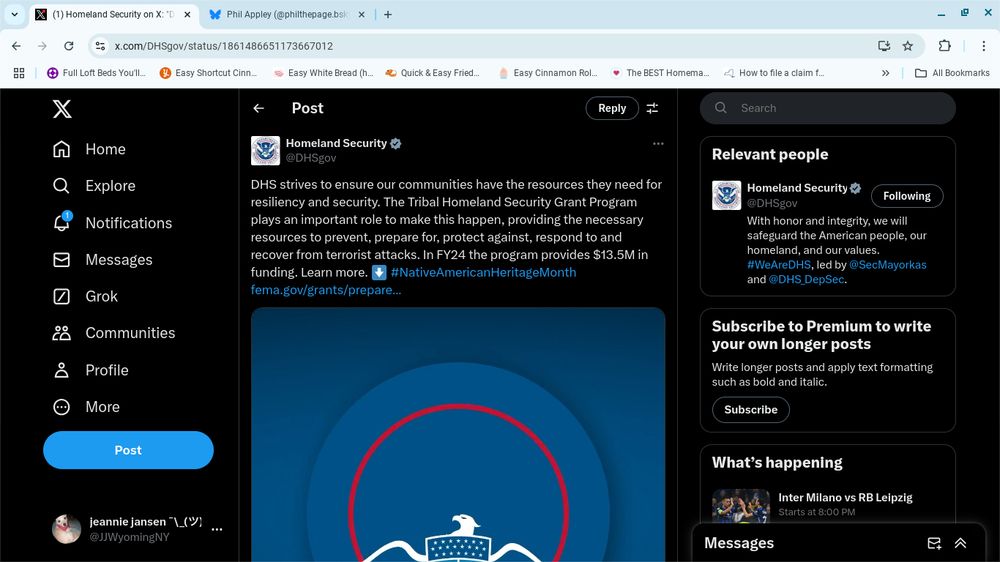Open @DHS_DepSec profile link
This screenshot has height=562, width=1000.
click(806, 279)
